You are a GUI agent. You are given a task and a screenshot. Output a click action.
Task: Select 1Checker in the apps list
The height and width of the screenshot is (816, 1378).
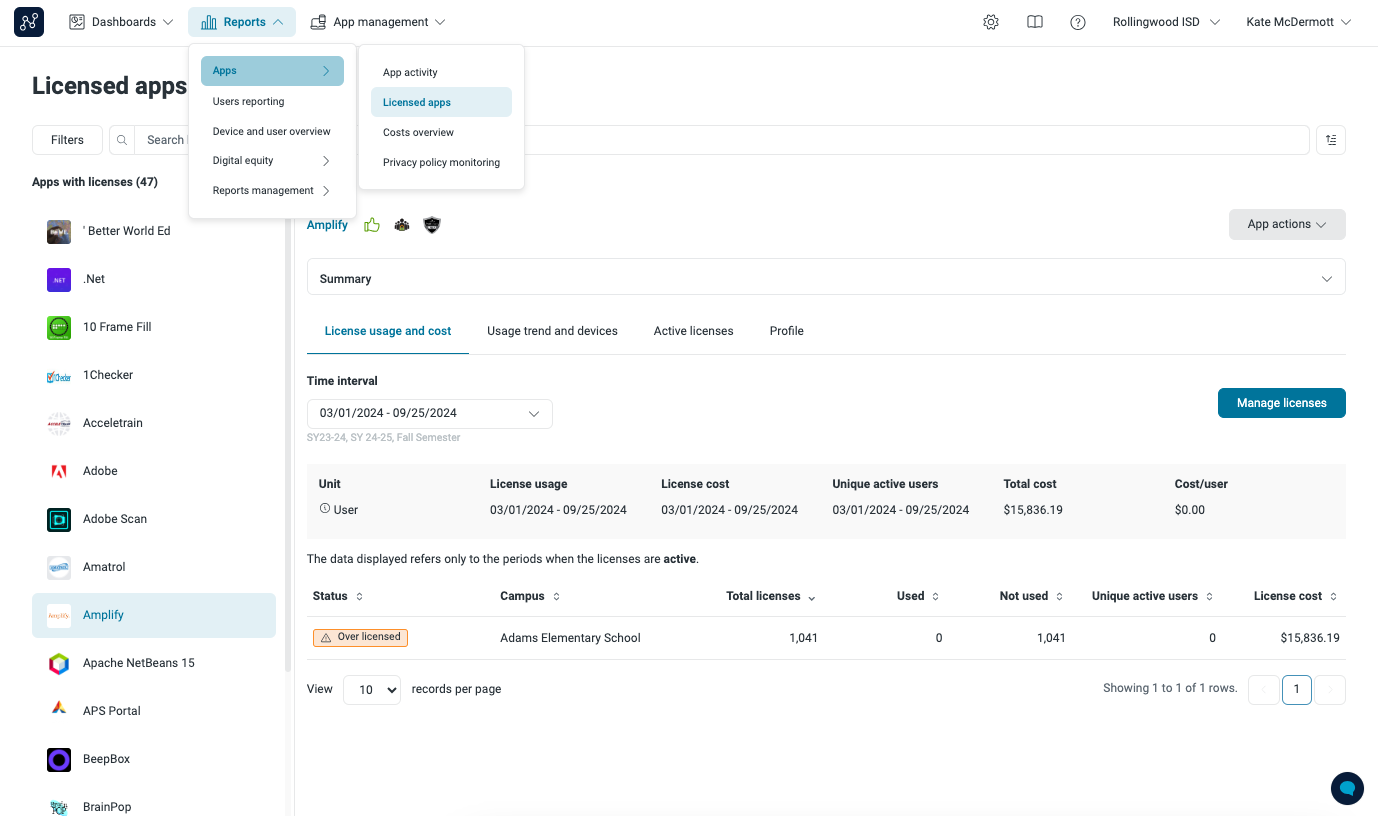(x=154, y=376)
